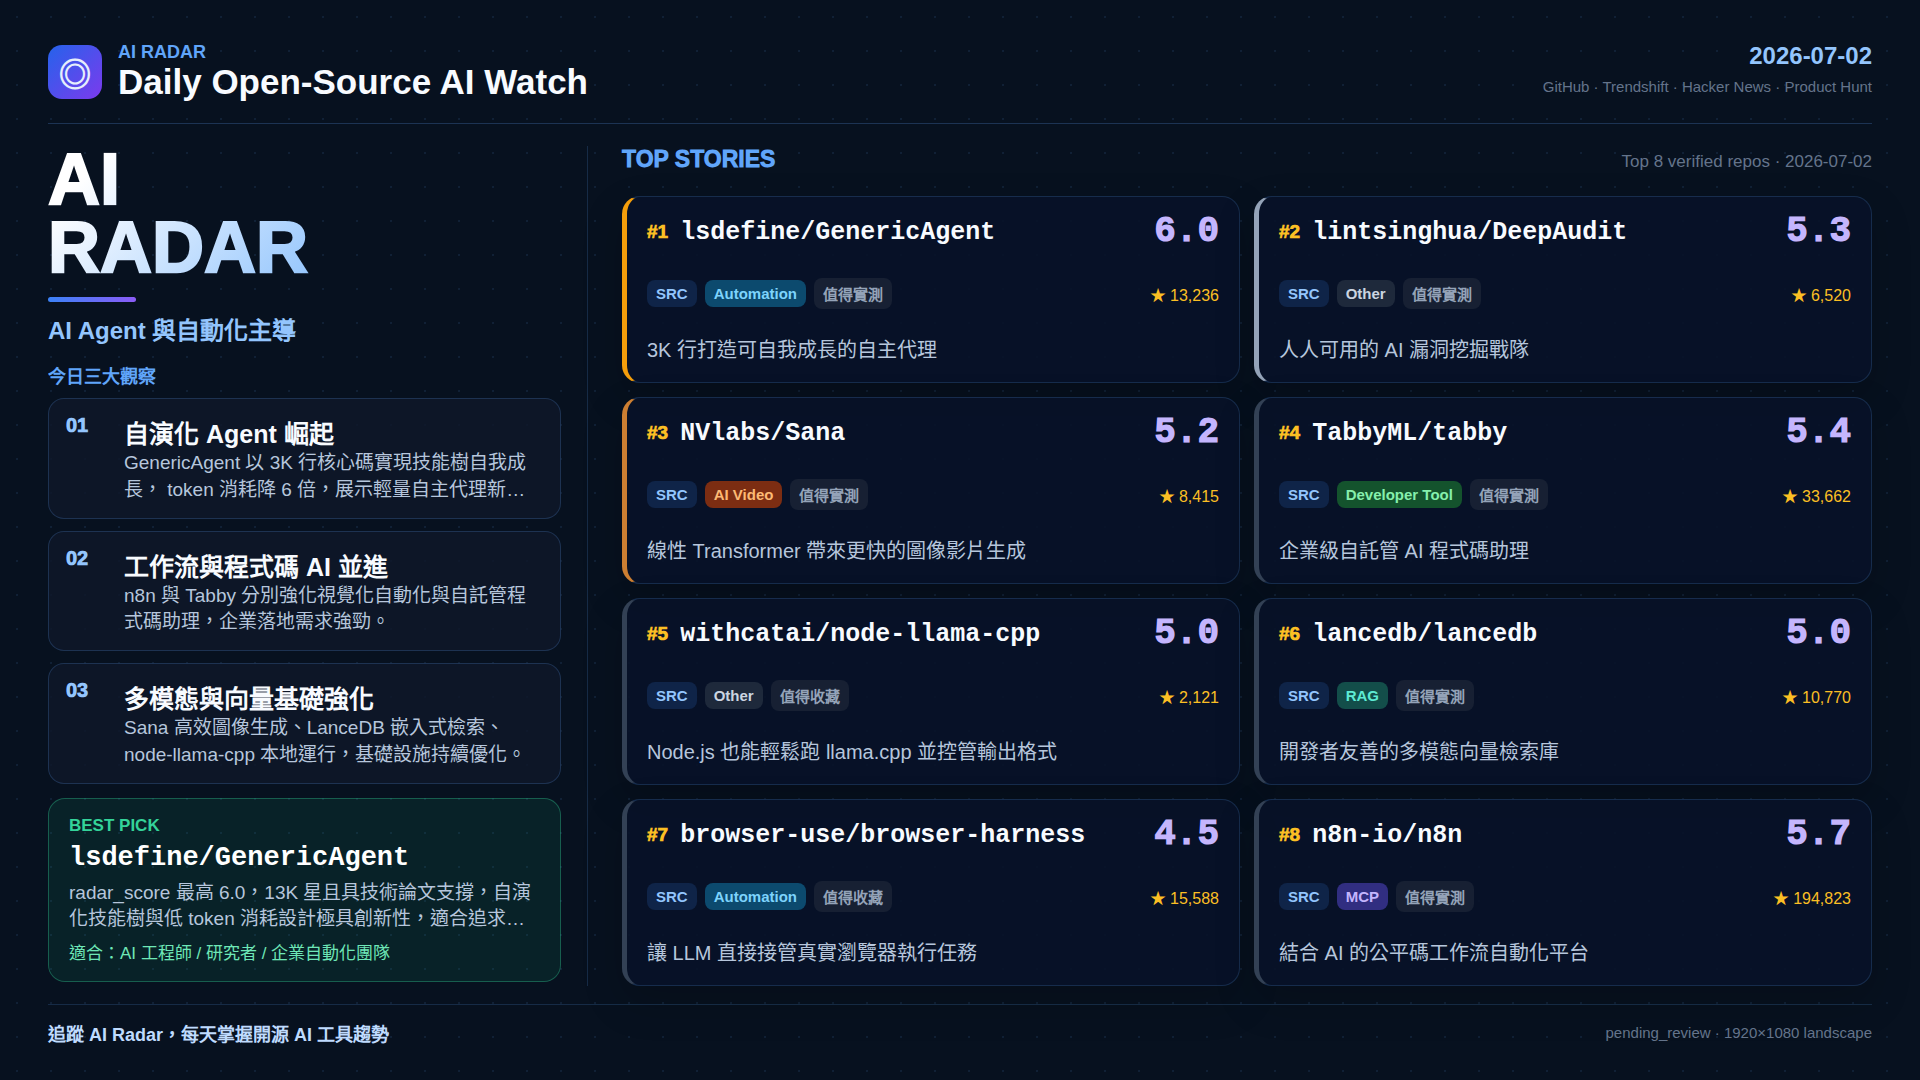Image resolution: width=1920 pixels, height=1080 pixels.
Task: Open Best Pick lsdefine/GenericAgent title
Action: [x=239, y=856]
